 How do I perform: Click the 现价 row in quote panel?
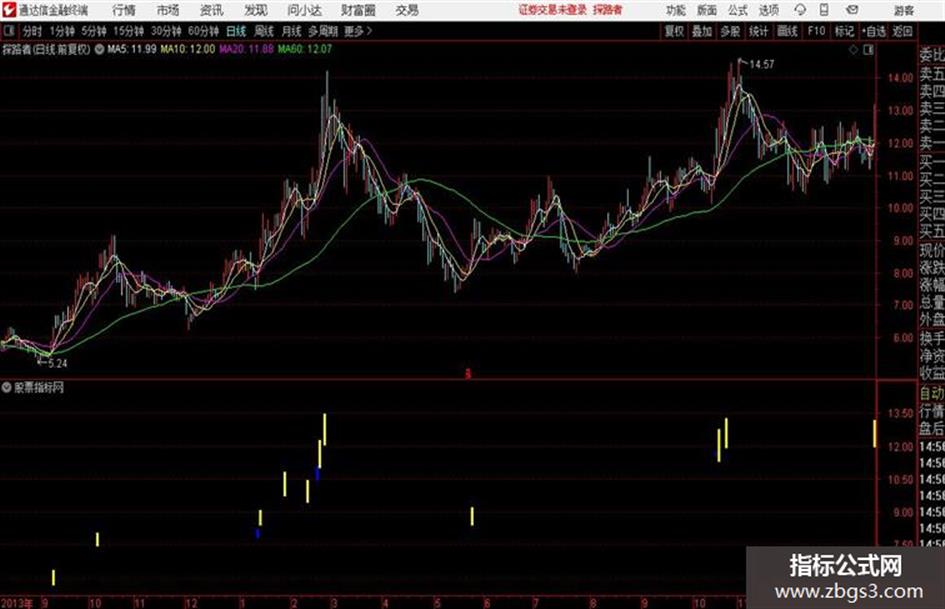[932, 250]
